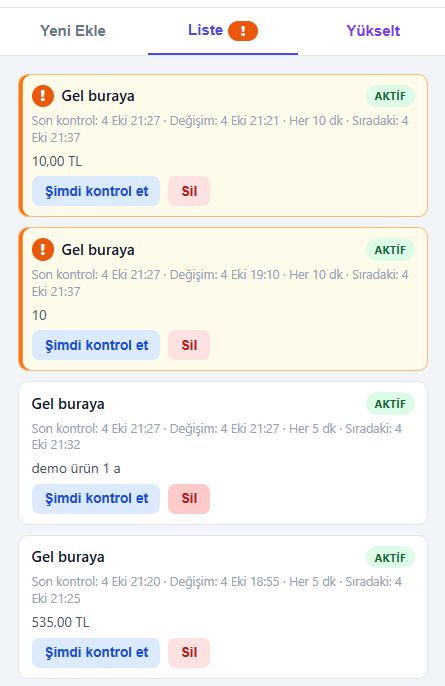Viewport: 445px width, 686px height.
Task: Delete the 10,00 TL entry with Sil
Action: pos(189,191)
